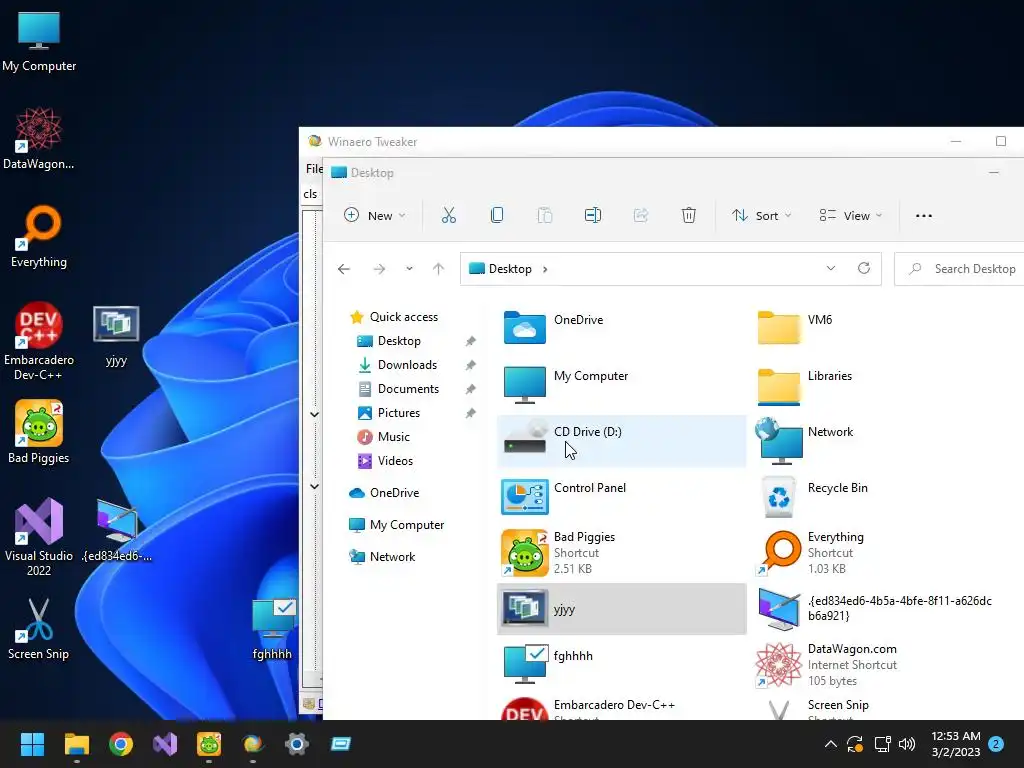The image size is (1024, 768).
Task: Select My Computer in the file list
Action: 621,384
